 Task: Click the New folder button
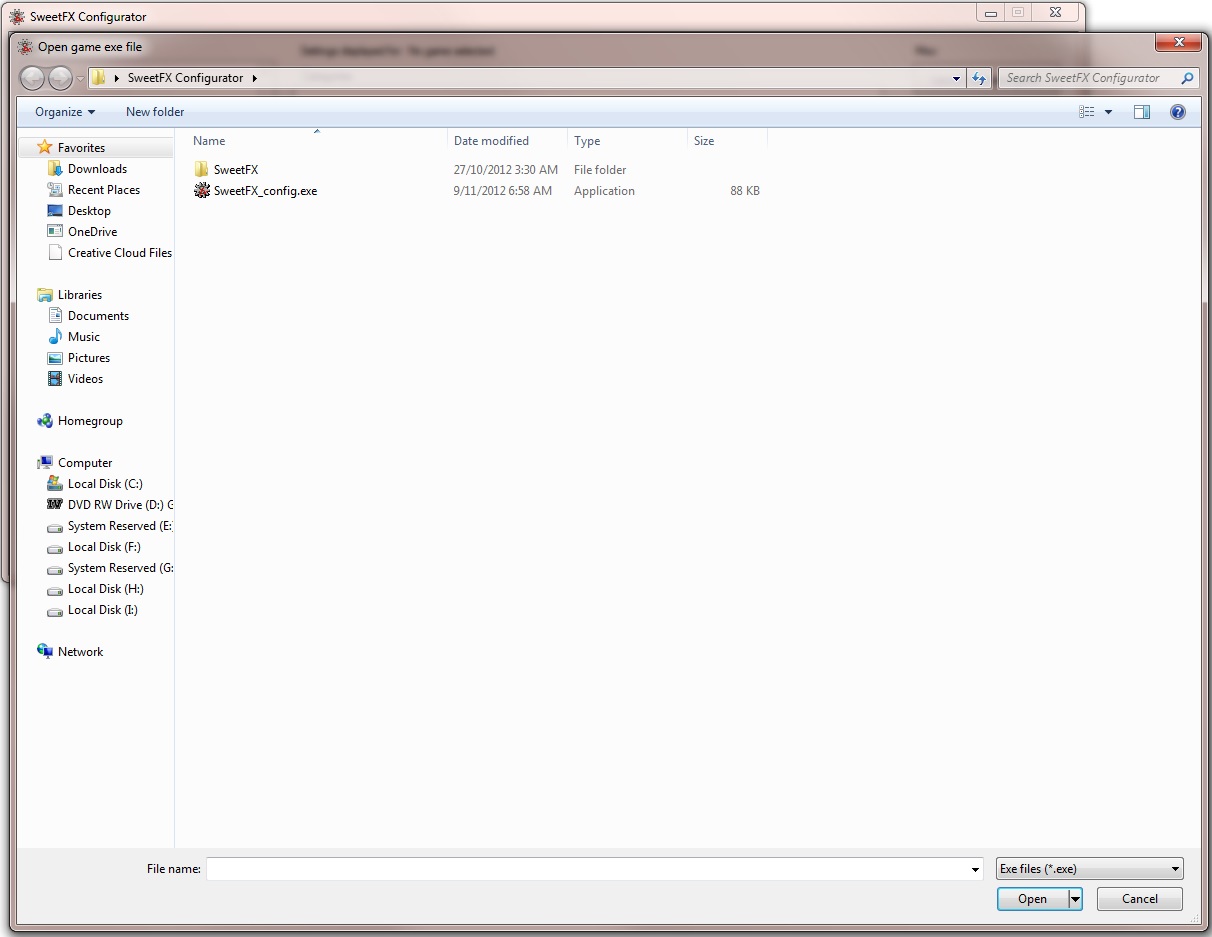click(x=155, y=112)
